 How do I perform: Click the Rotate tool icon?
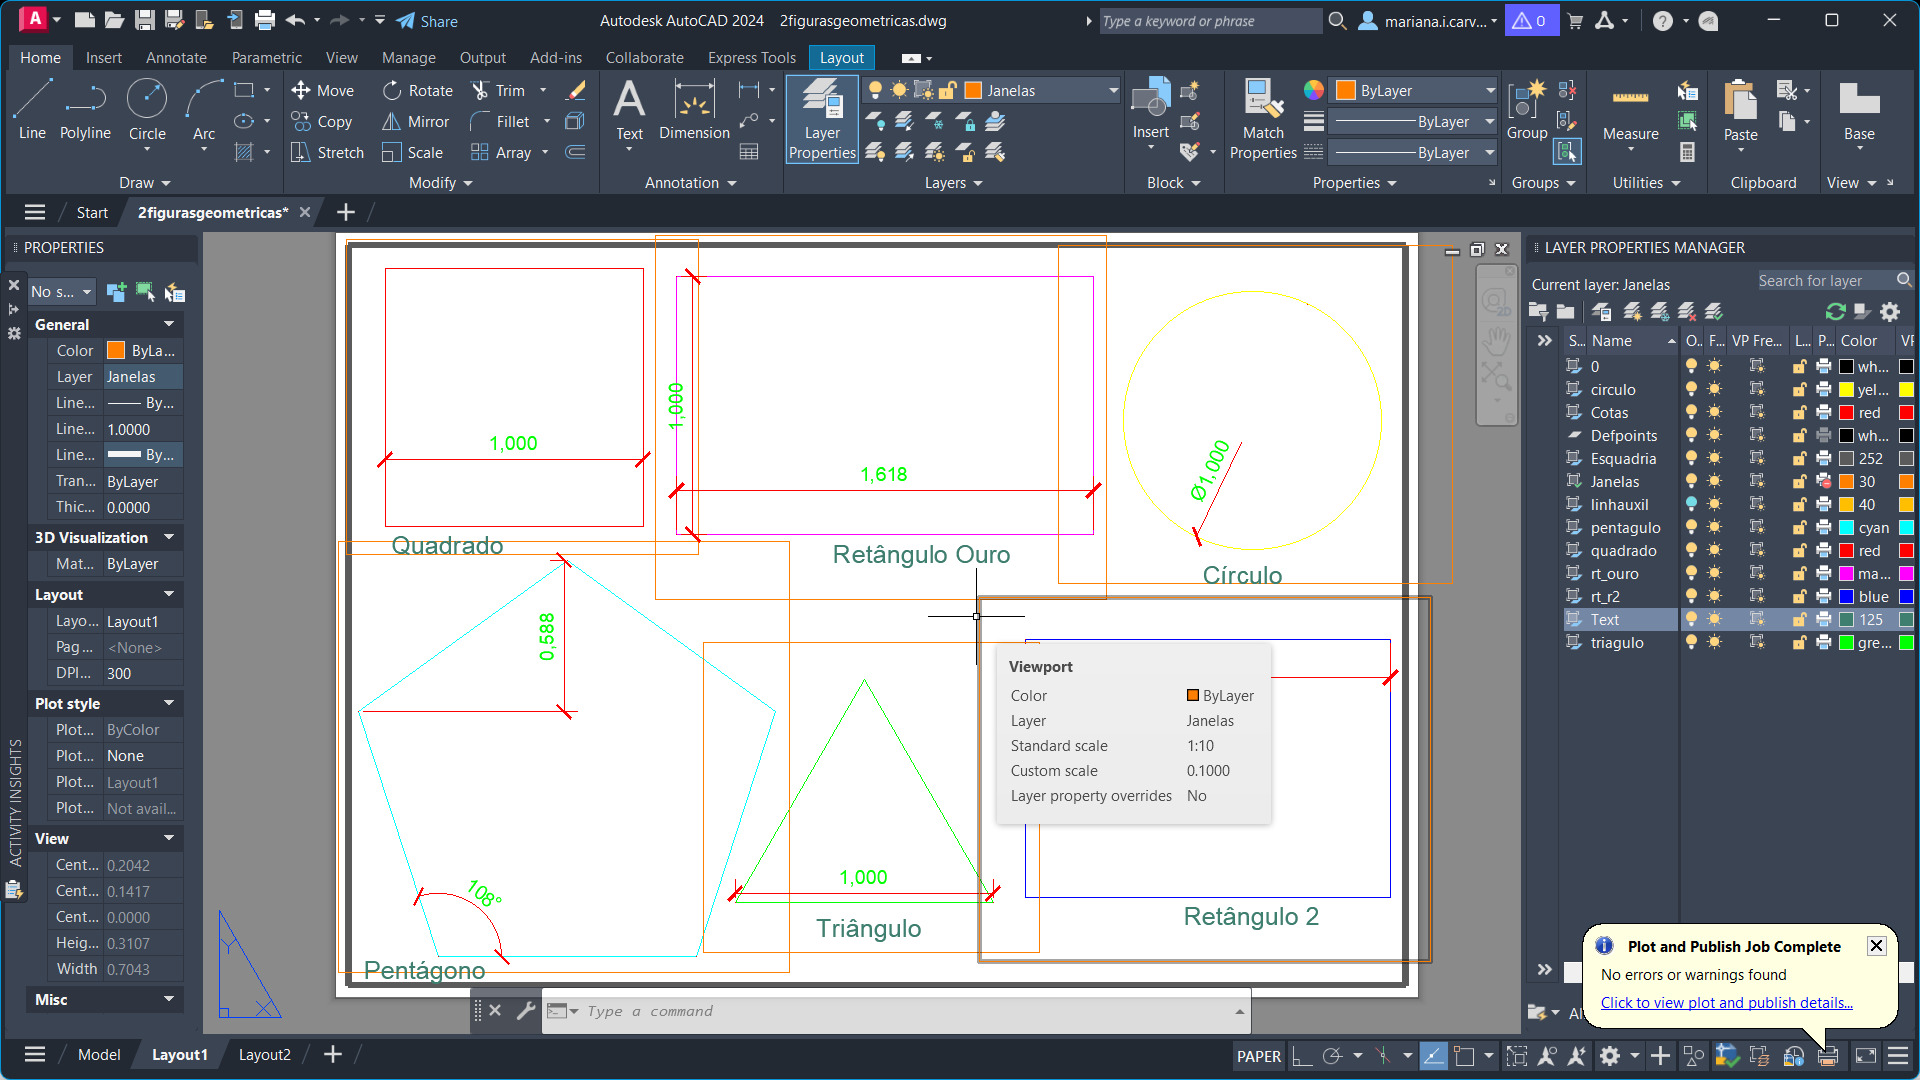click(x=392, y=91)
